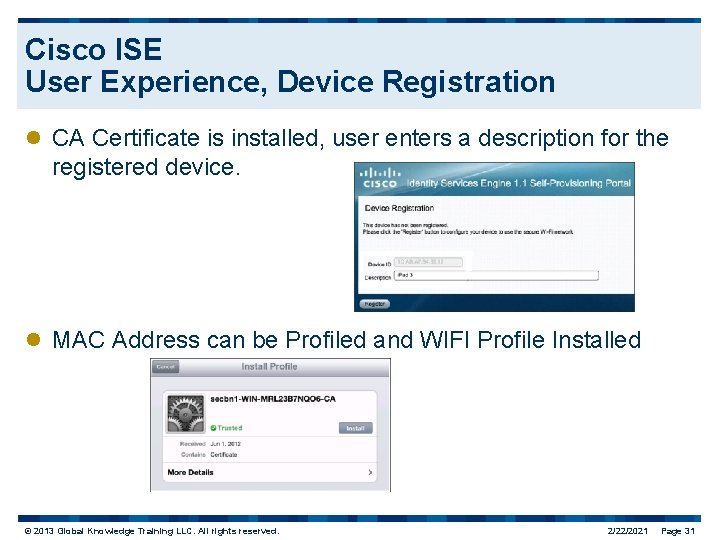
Task: Click the footer date 2/22/2021
Action: (627, 531)
